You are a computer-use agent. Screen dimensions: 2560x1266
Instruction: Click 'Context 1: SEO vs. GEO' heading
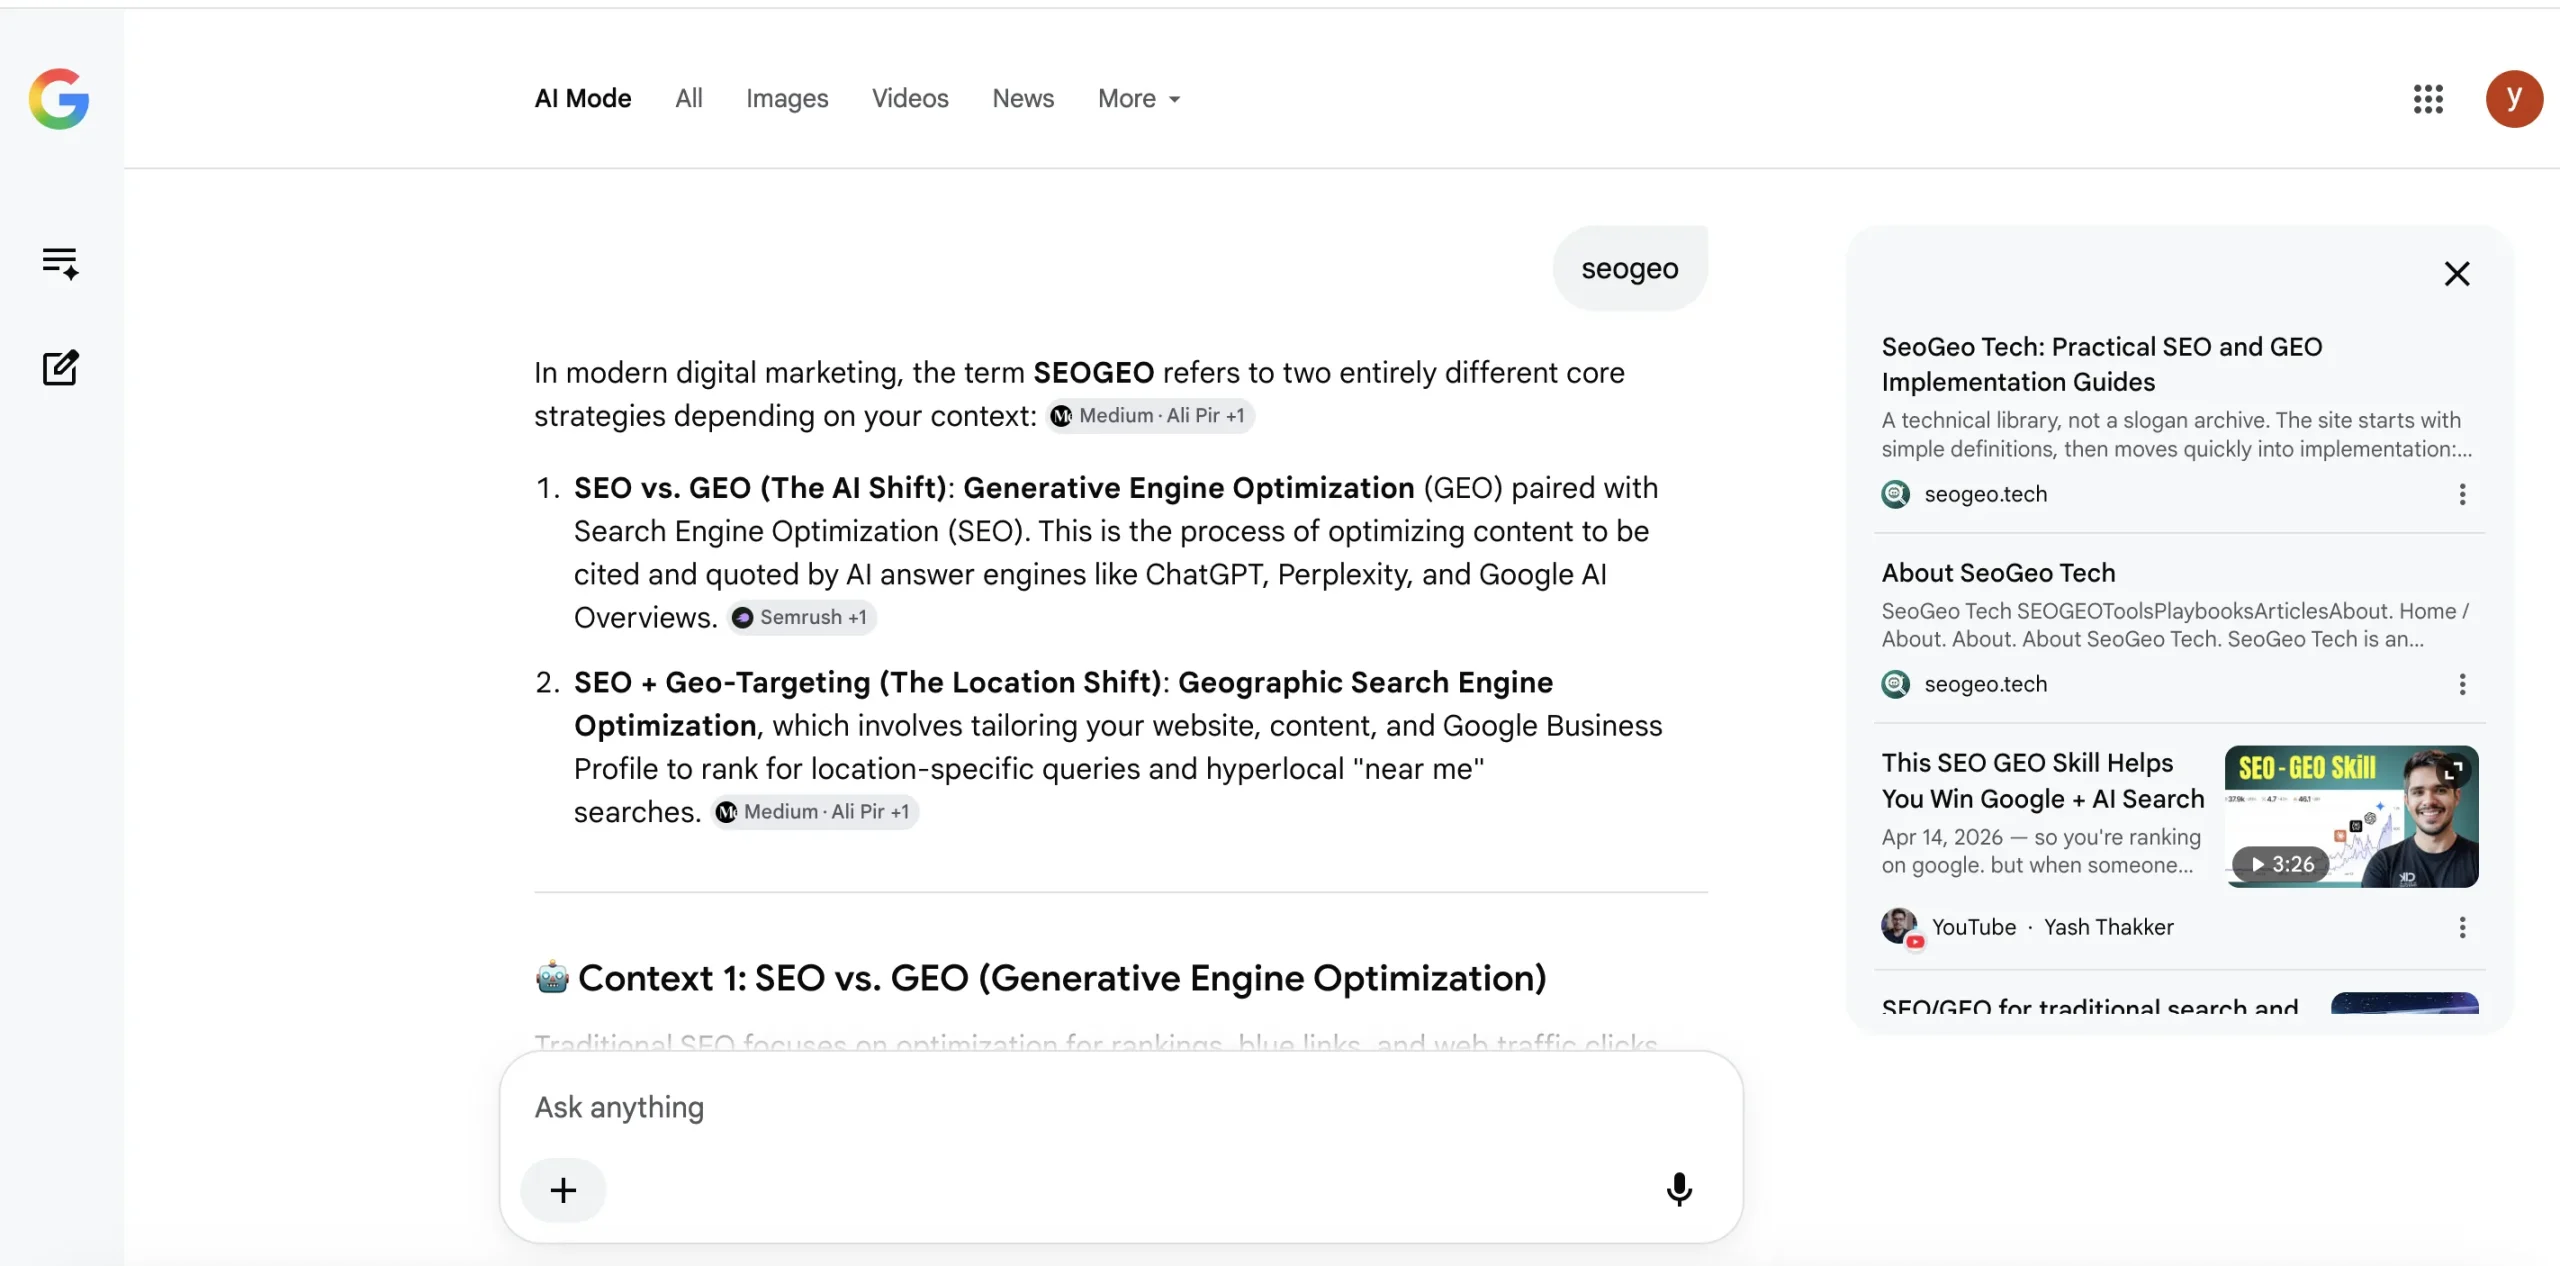click(x=1062, y=978)
